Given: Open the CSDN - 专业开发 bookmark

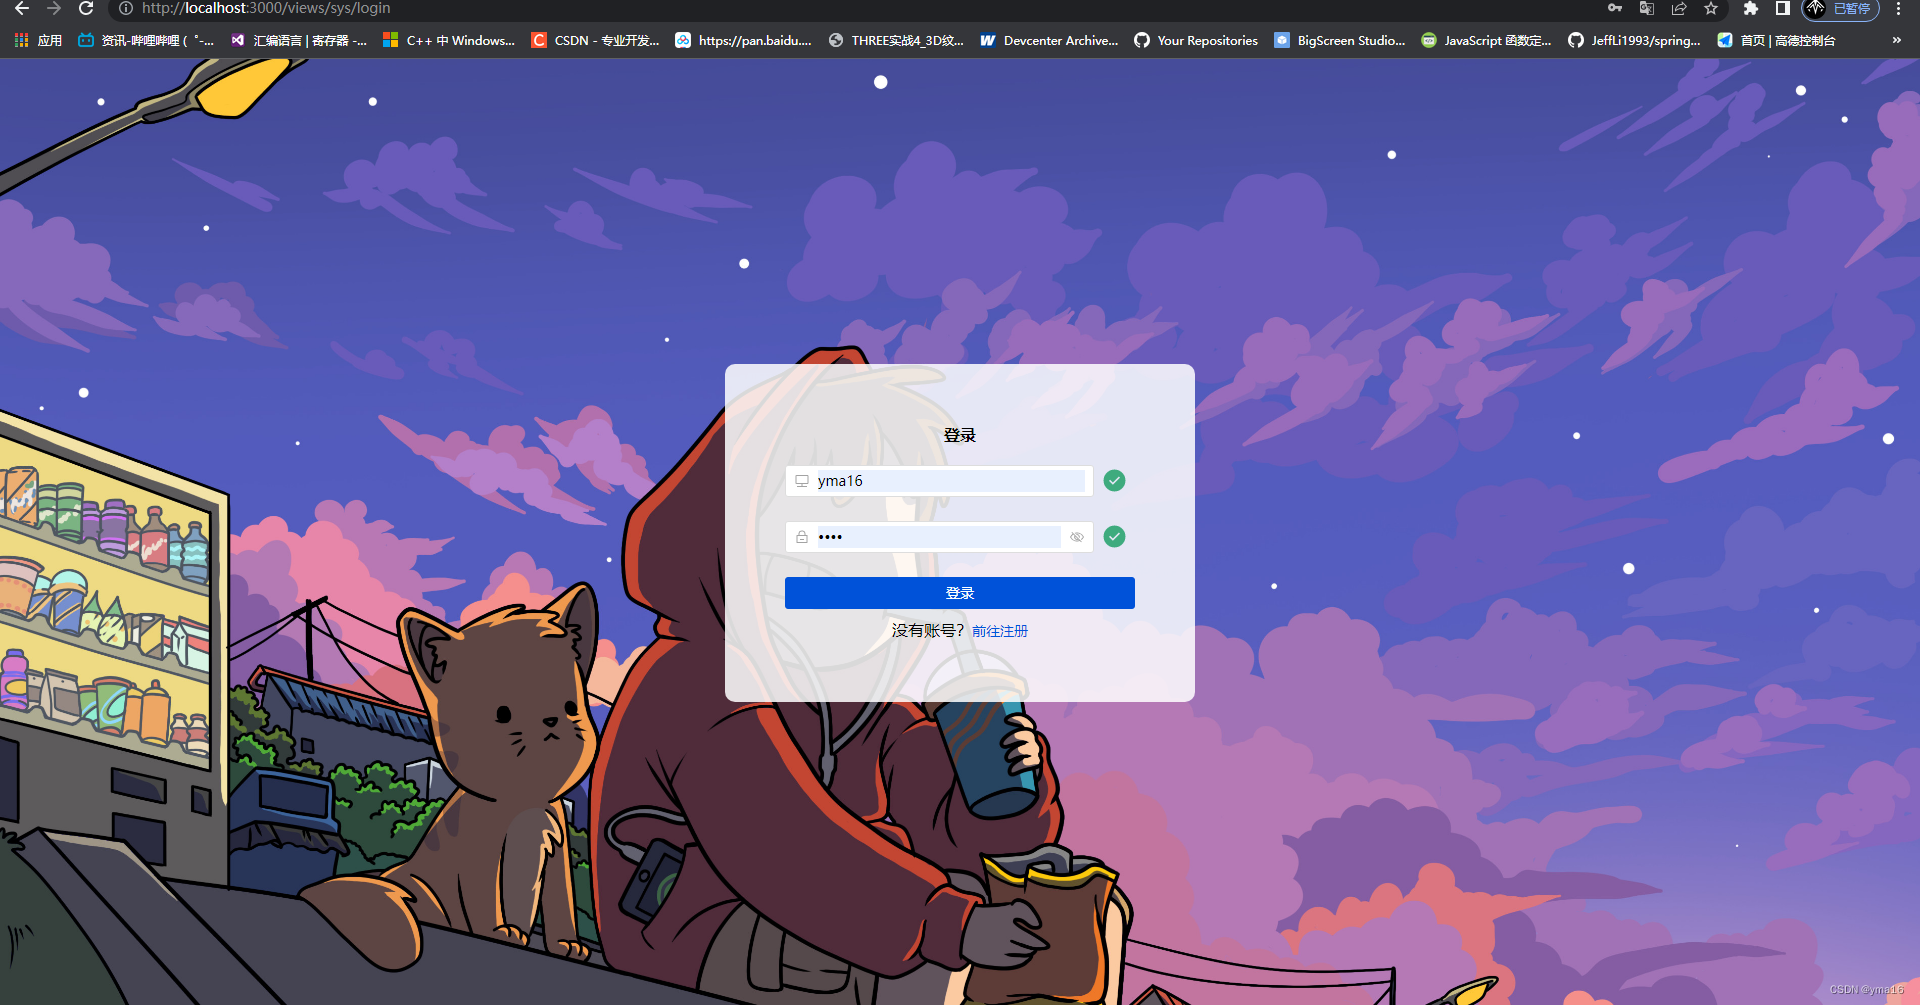Looking at the screenshot, I should pyautogui.click(x=596, y=40).
